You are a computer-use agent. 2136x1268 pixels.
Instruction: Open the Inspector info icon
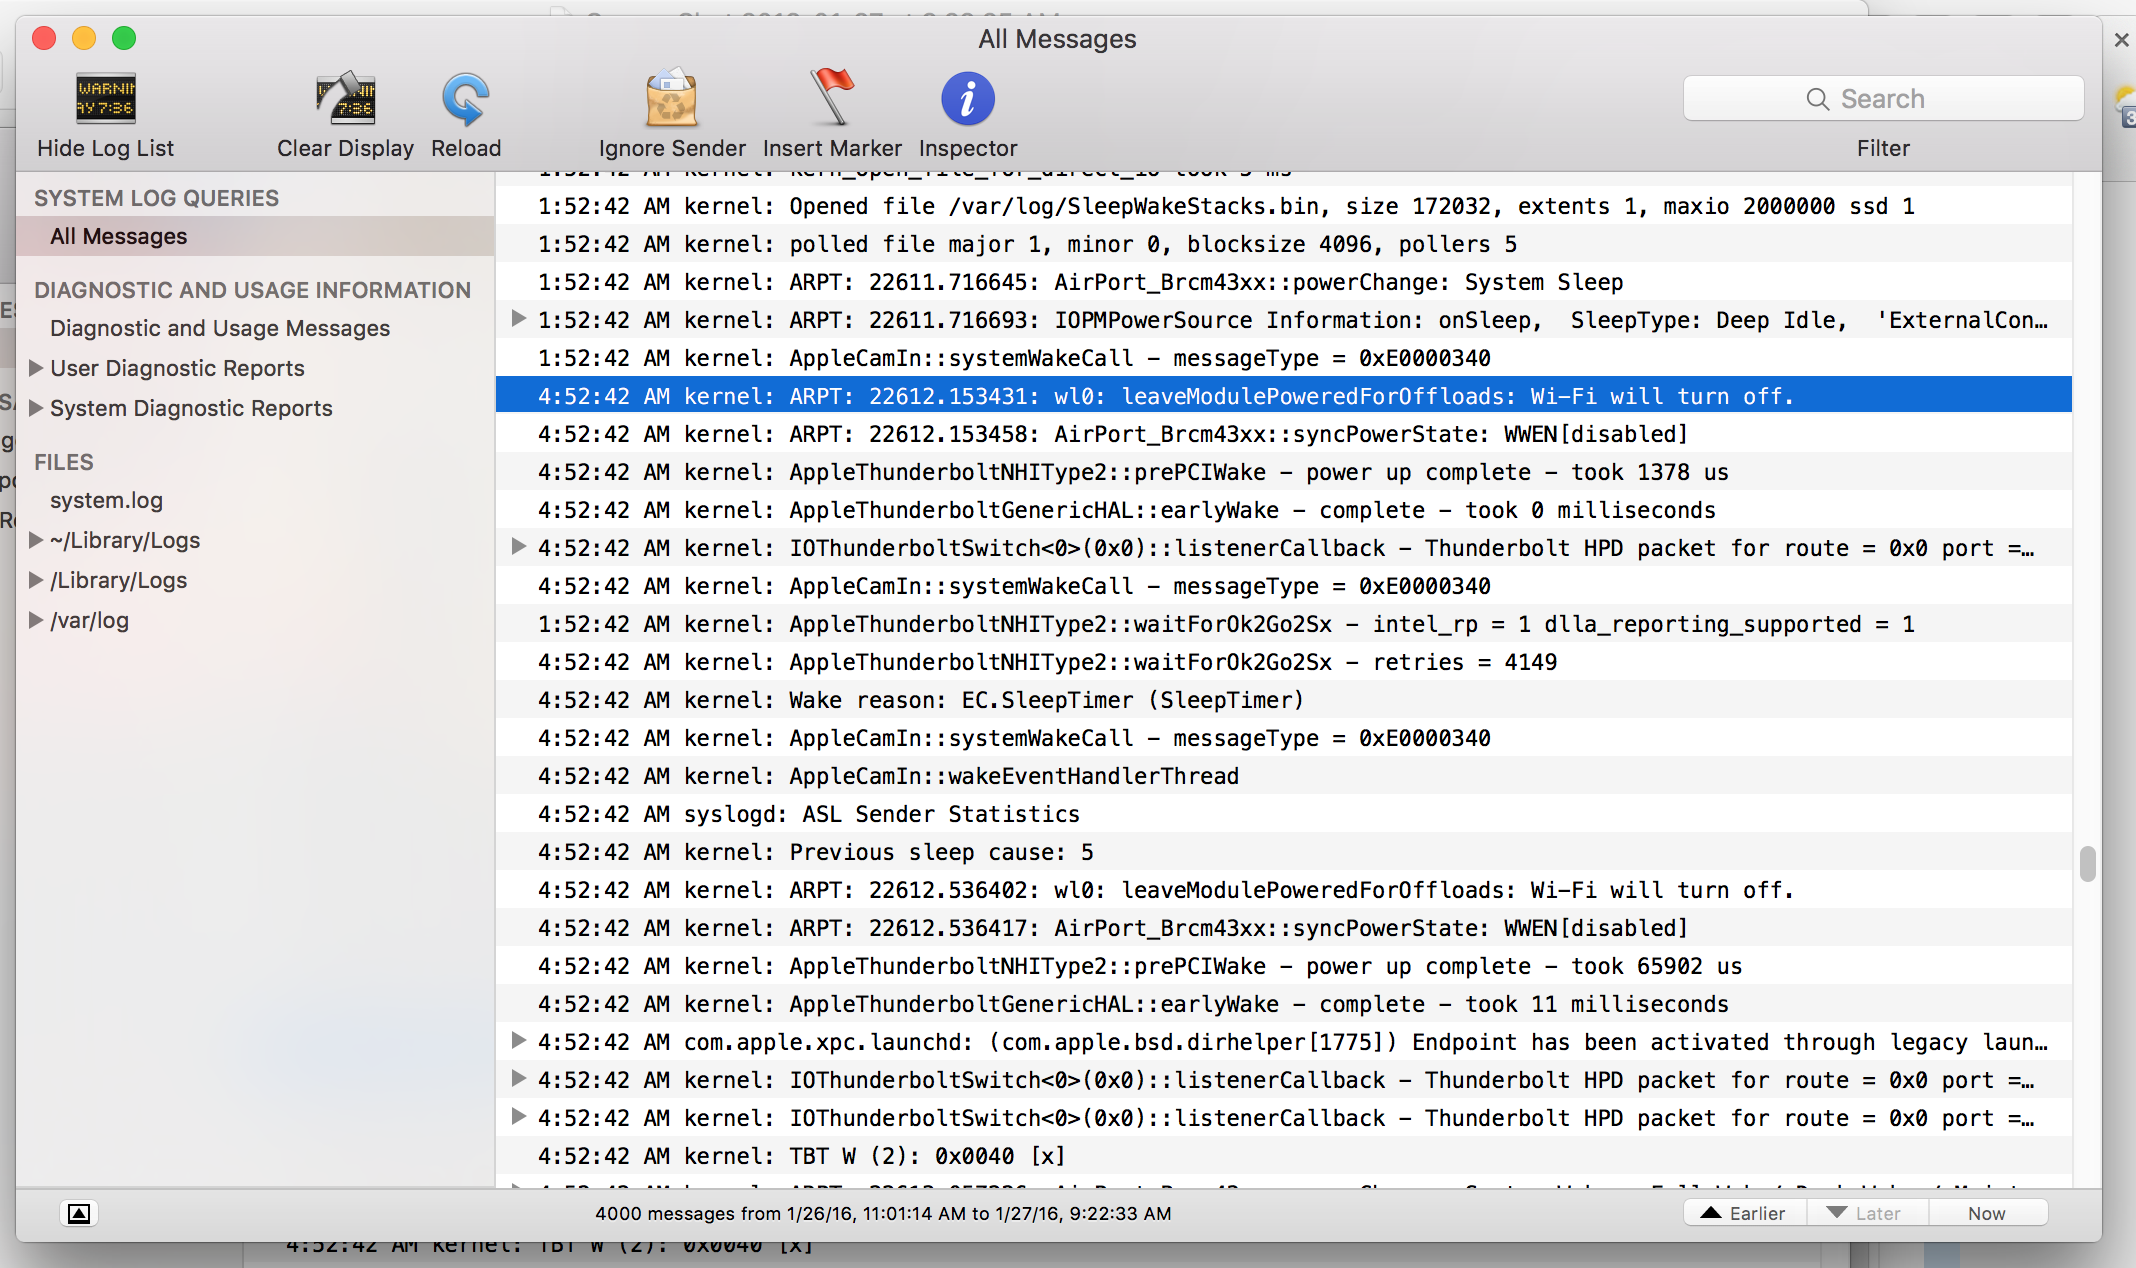pos(967,99)
